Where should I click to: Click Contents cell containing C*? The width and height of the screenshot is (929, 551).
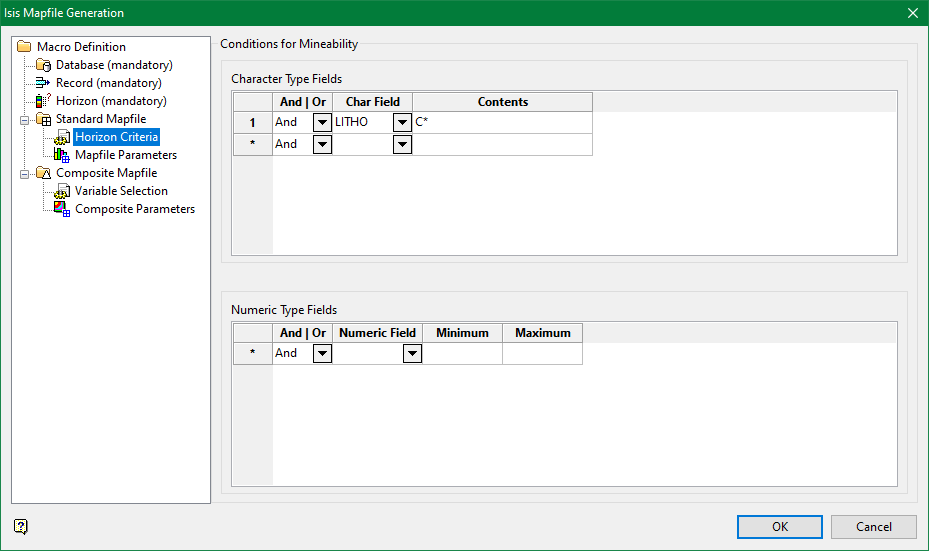(x=502, y=122)
